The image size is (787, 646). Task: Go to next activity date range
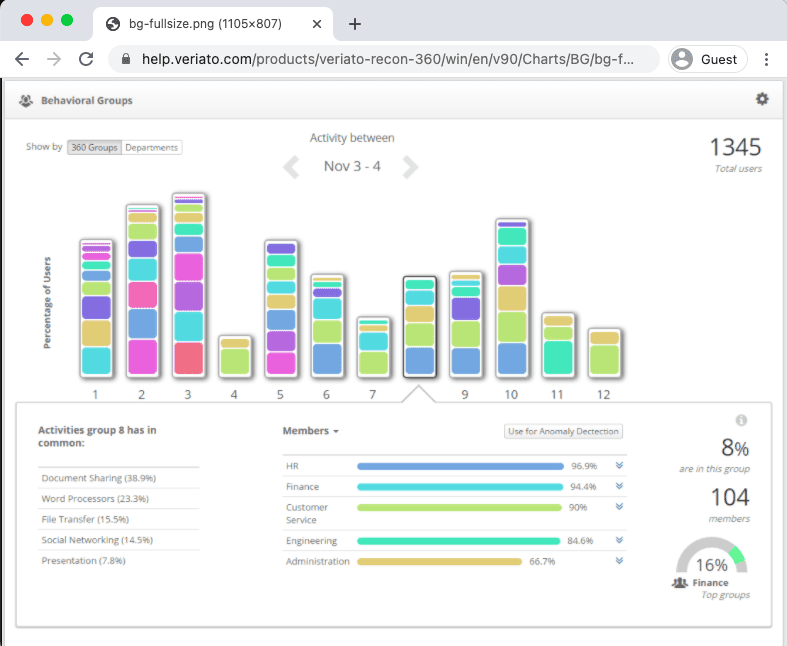(410, 167)
